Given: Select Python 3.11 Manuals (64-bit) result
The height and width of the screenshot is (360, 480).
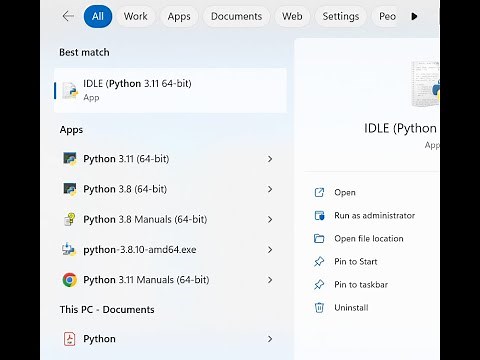Looking at the screenshot, I should point(169,280).
